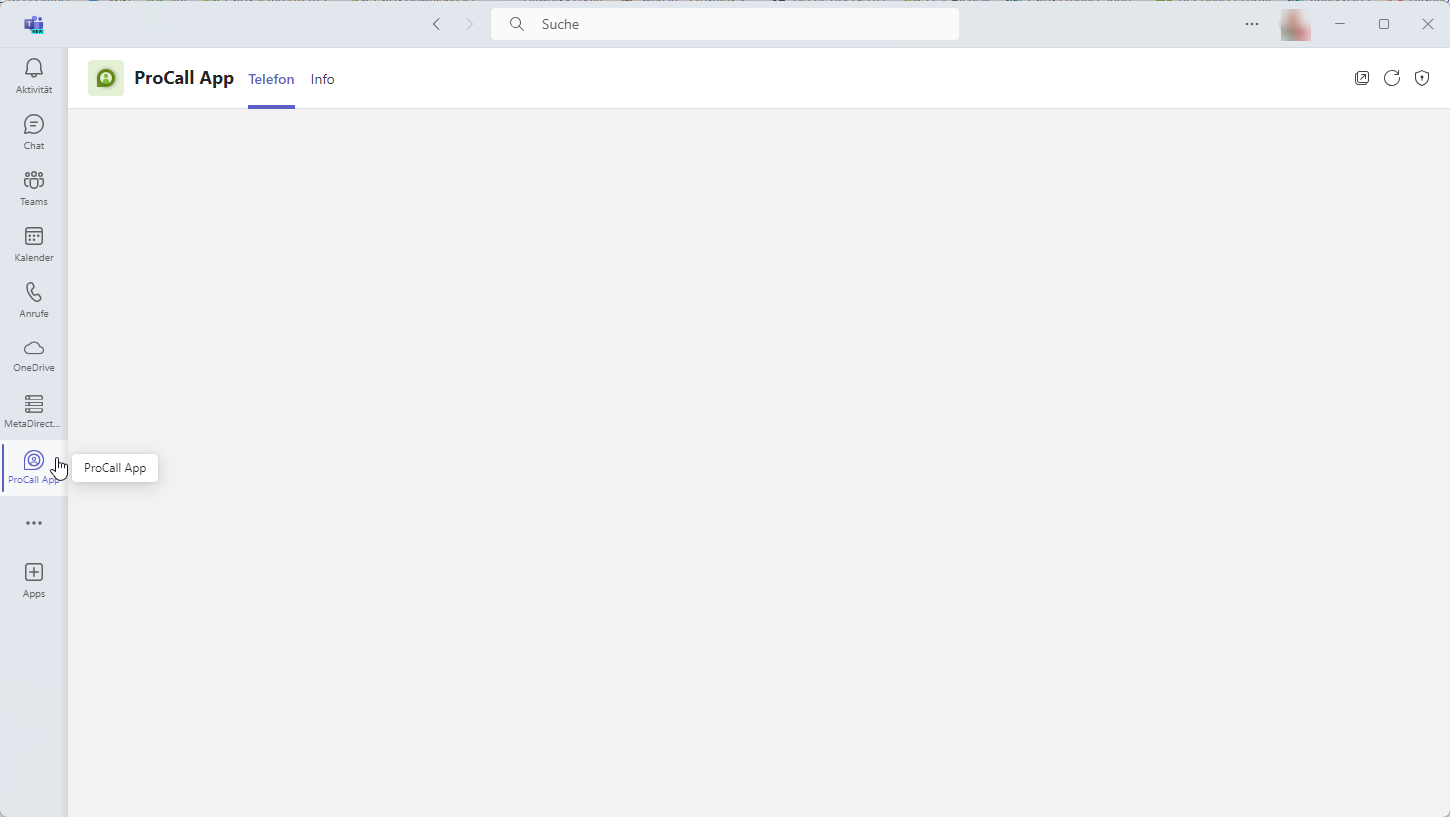Navigate back with the left arrow

436,24
